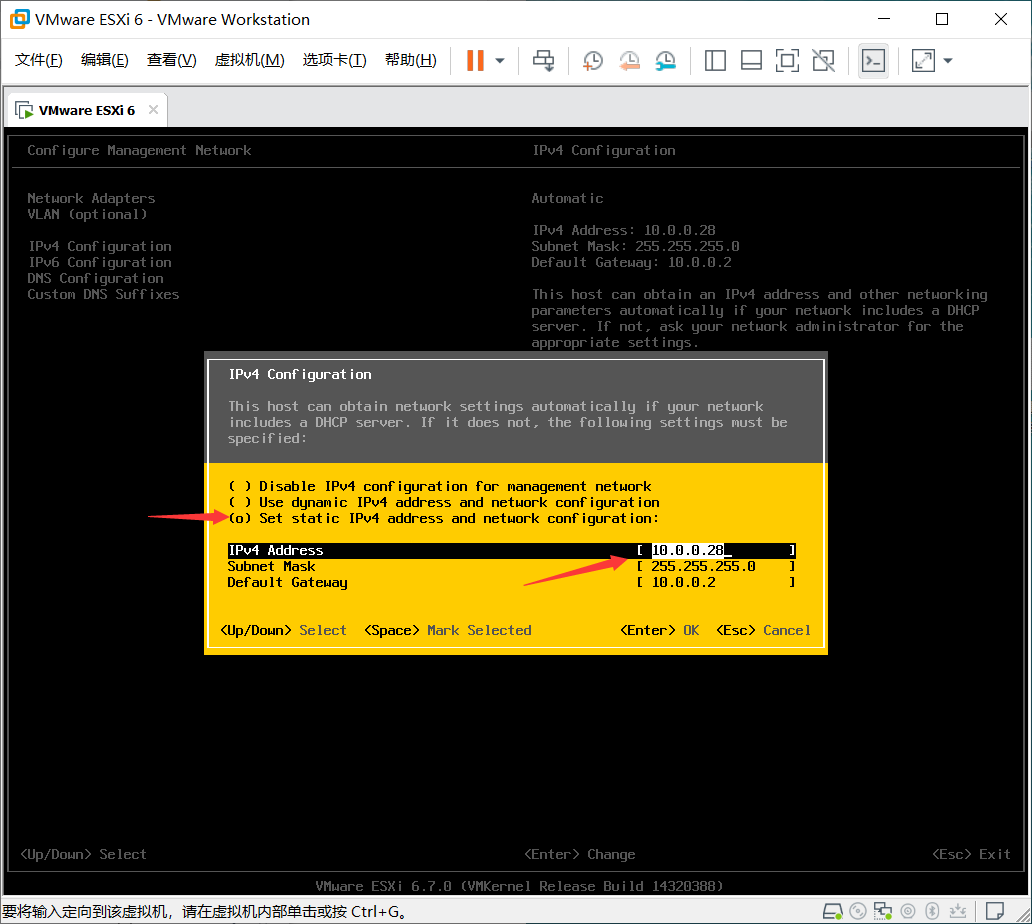This screenshot has height=924, width=1032.
Task: Click the <Enter> OK label in dialog
Action: pos(659,630)
